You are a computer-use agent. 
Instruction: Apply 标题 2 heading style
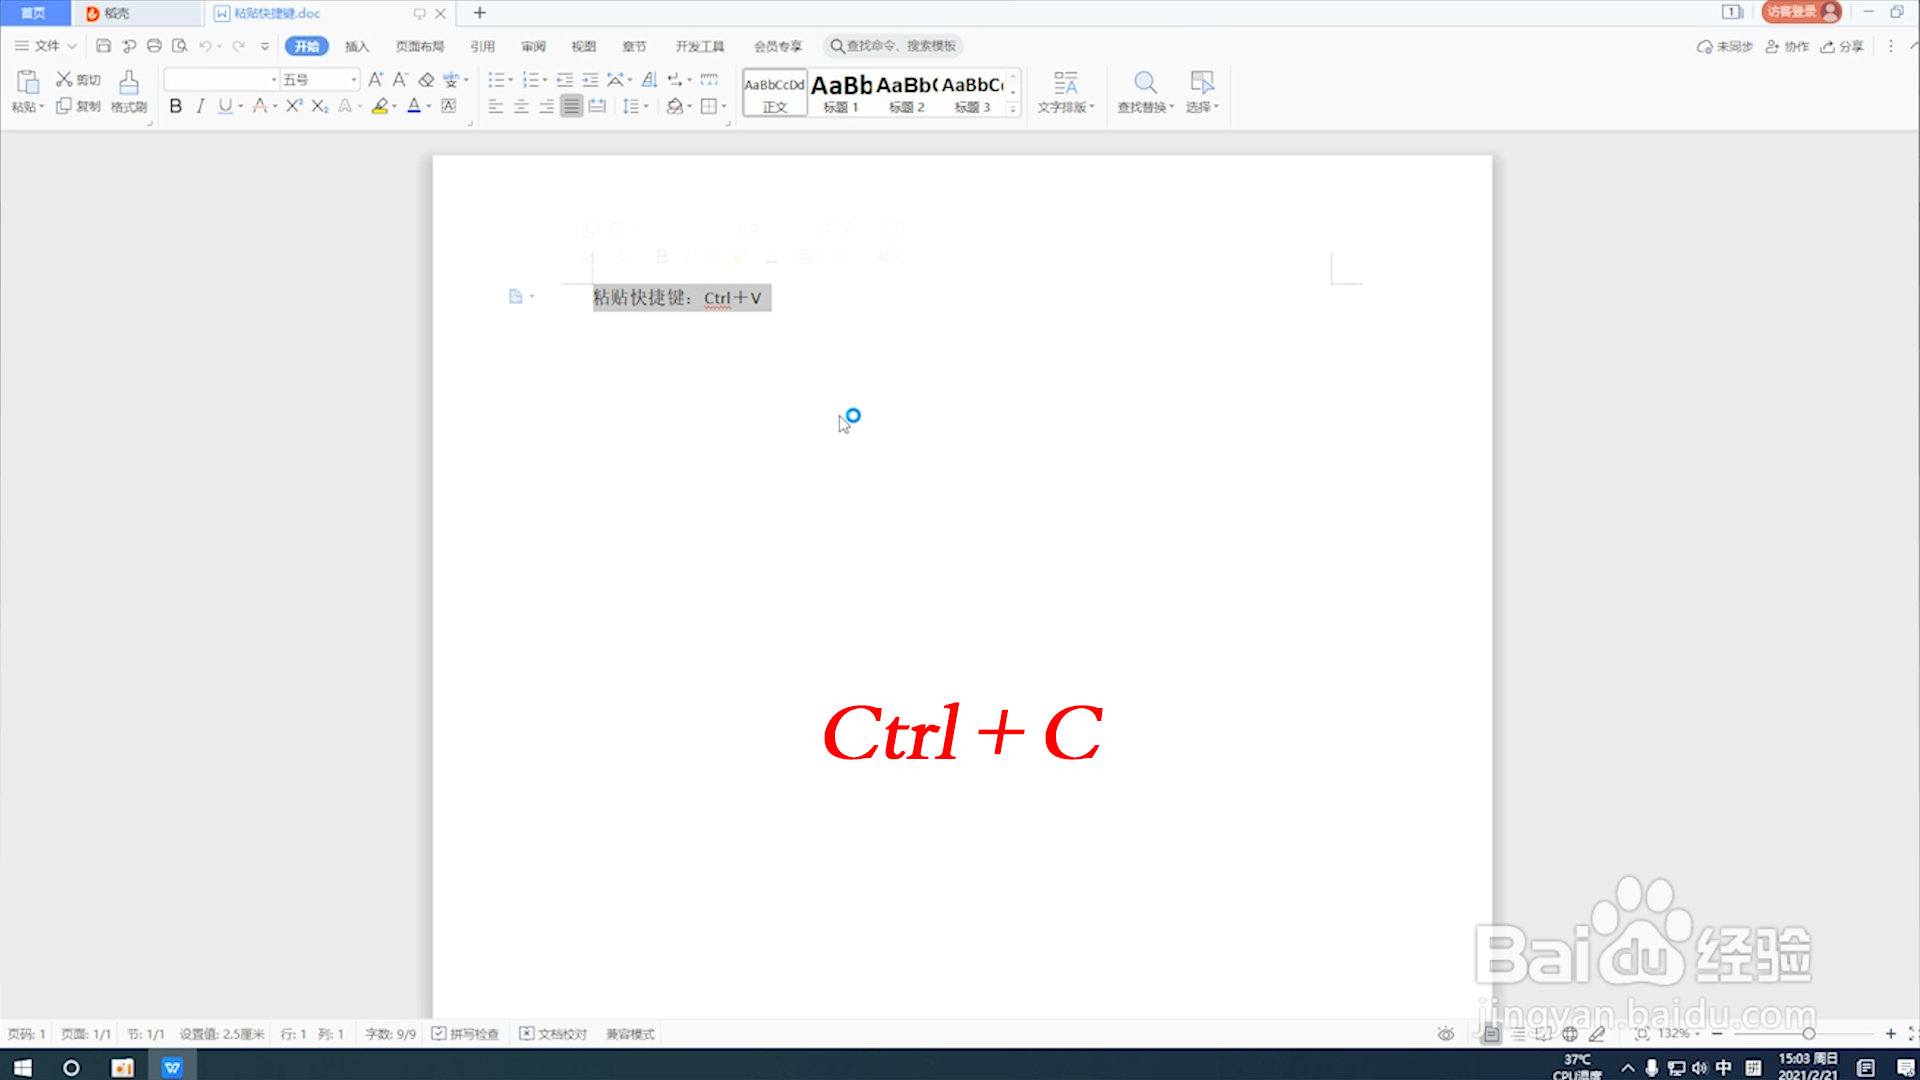point(907,92)
